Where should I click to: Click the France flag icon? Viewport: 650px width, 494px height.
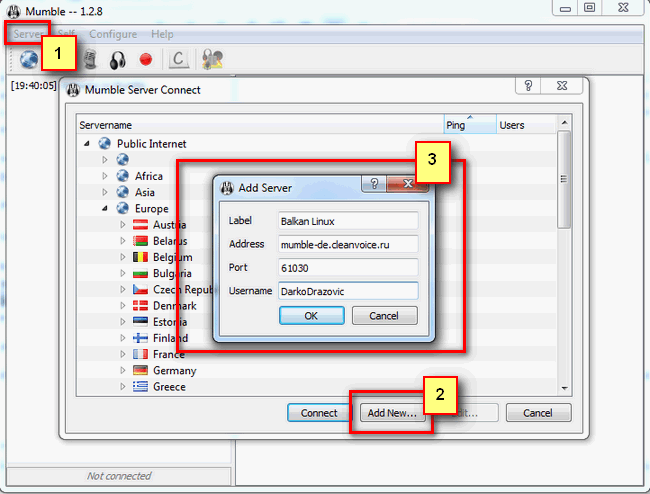(x=140, y=354)
